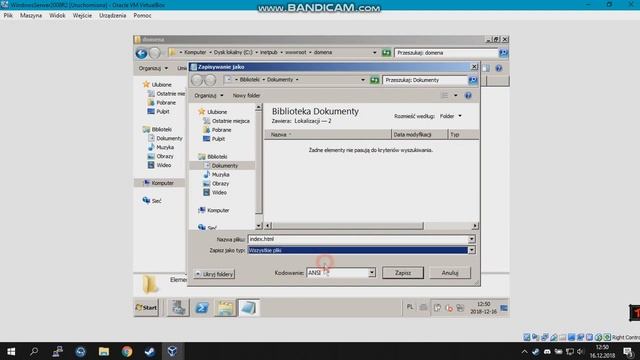This screenshot has height=360, width=640.
Task: Expand Nazwa pliku history dropdown arrow
Action: [x=471, y=239]
